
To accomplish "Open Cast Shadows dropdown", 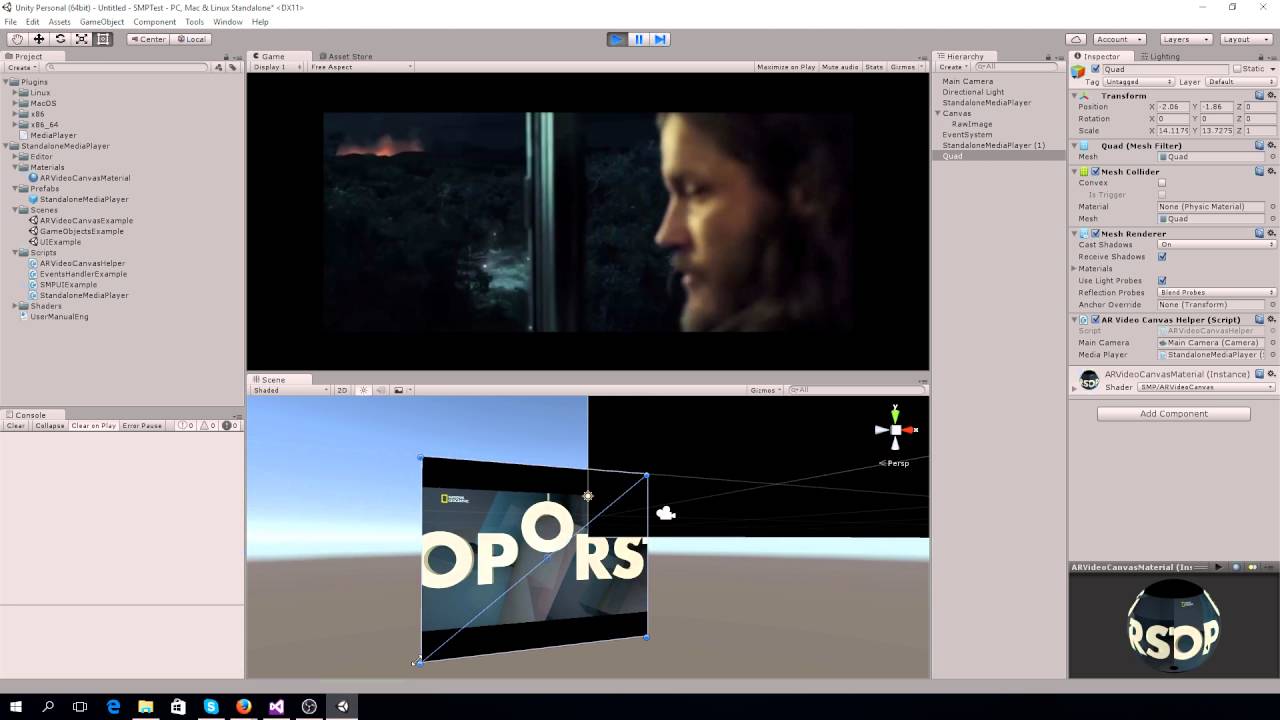I will tap(1216, 244).
